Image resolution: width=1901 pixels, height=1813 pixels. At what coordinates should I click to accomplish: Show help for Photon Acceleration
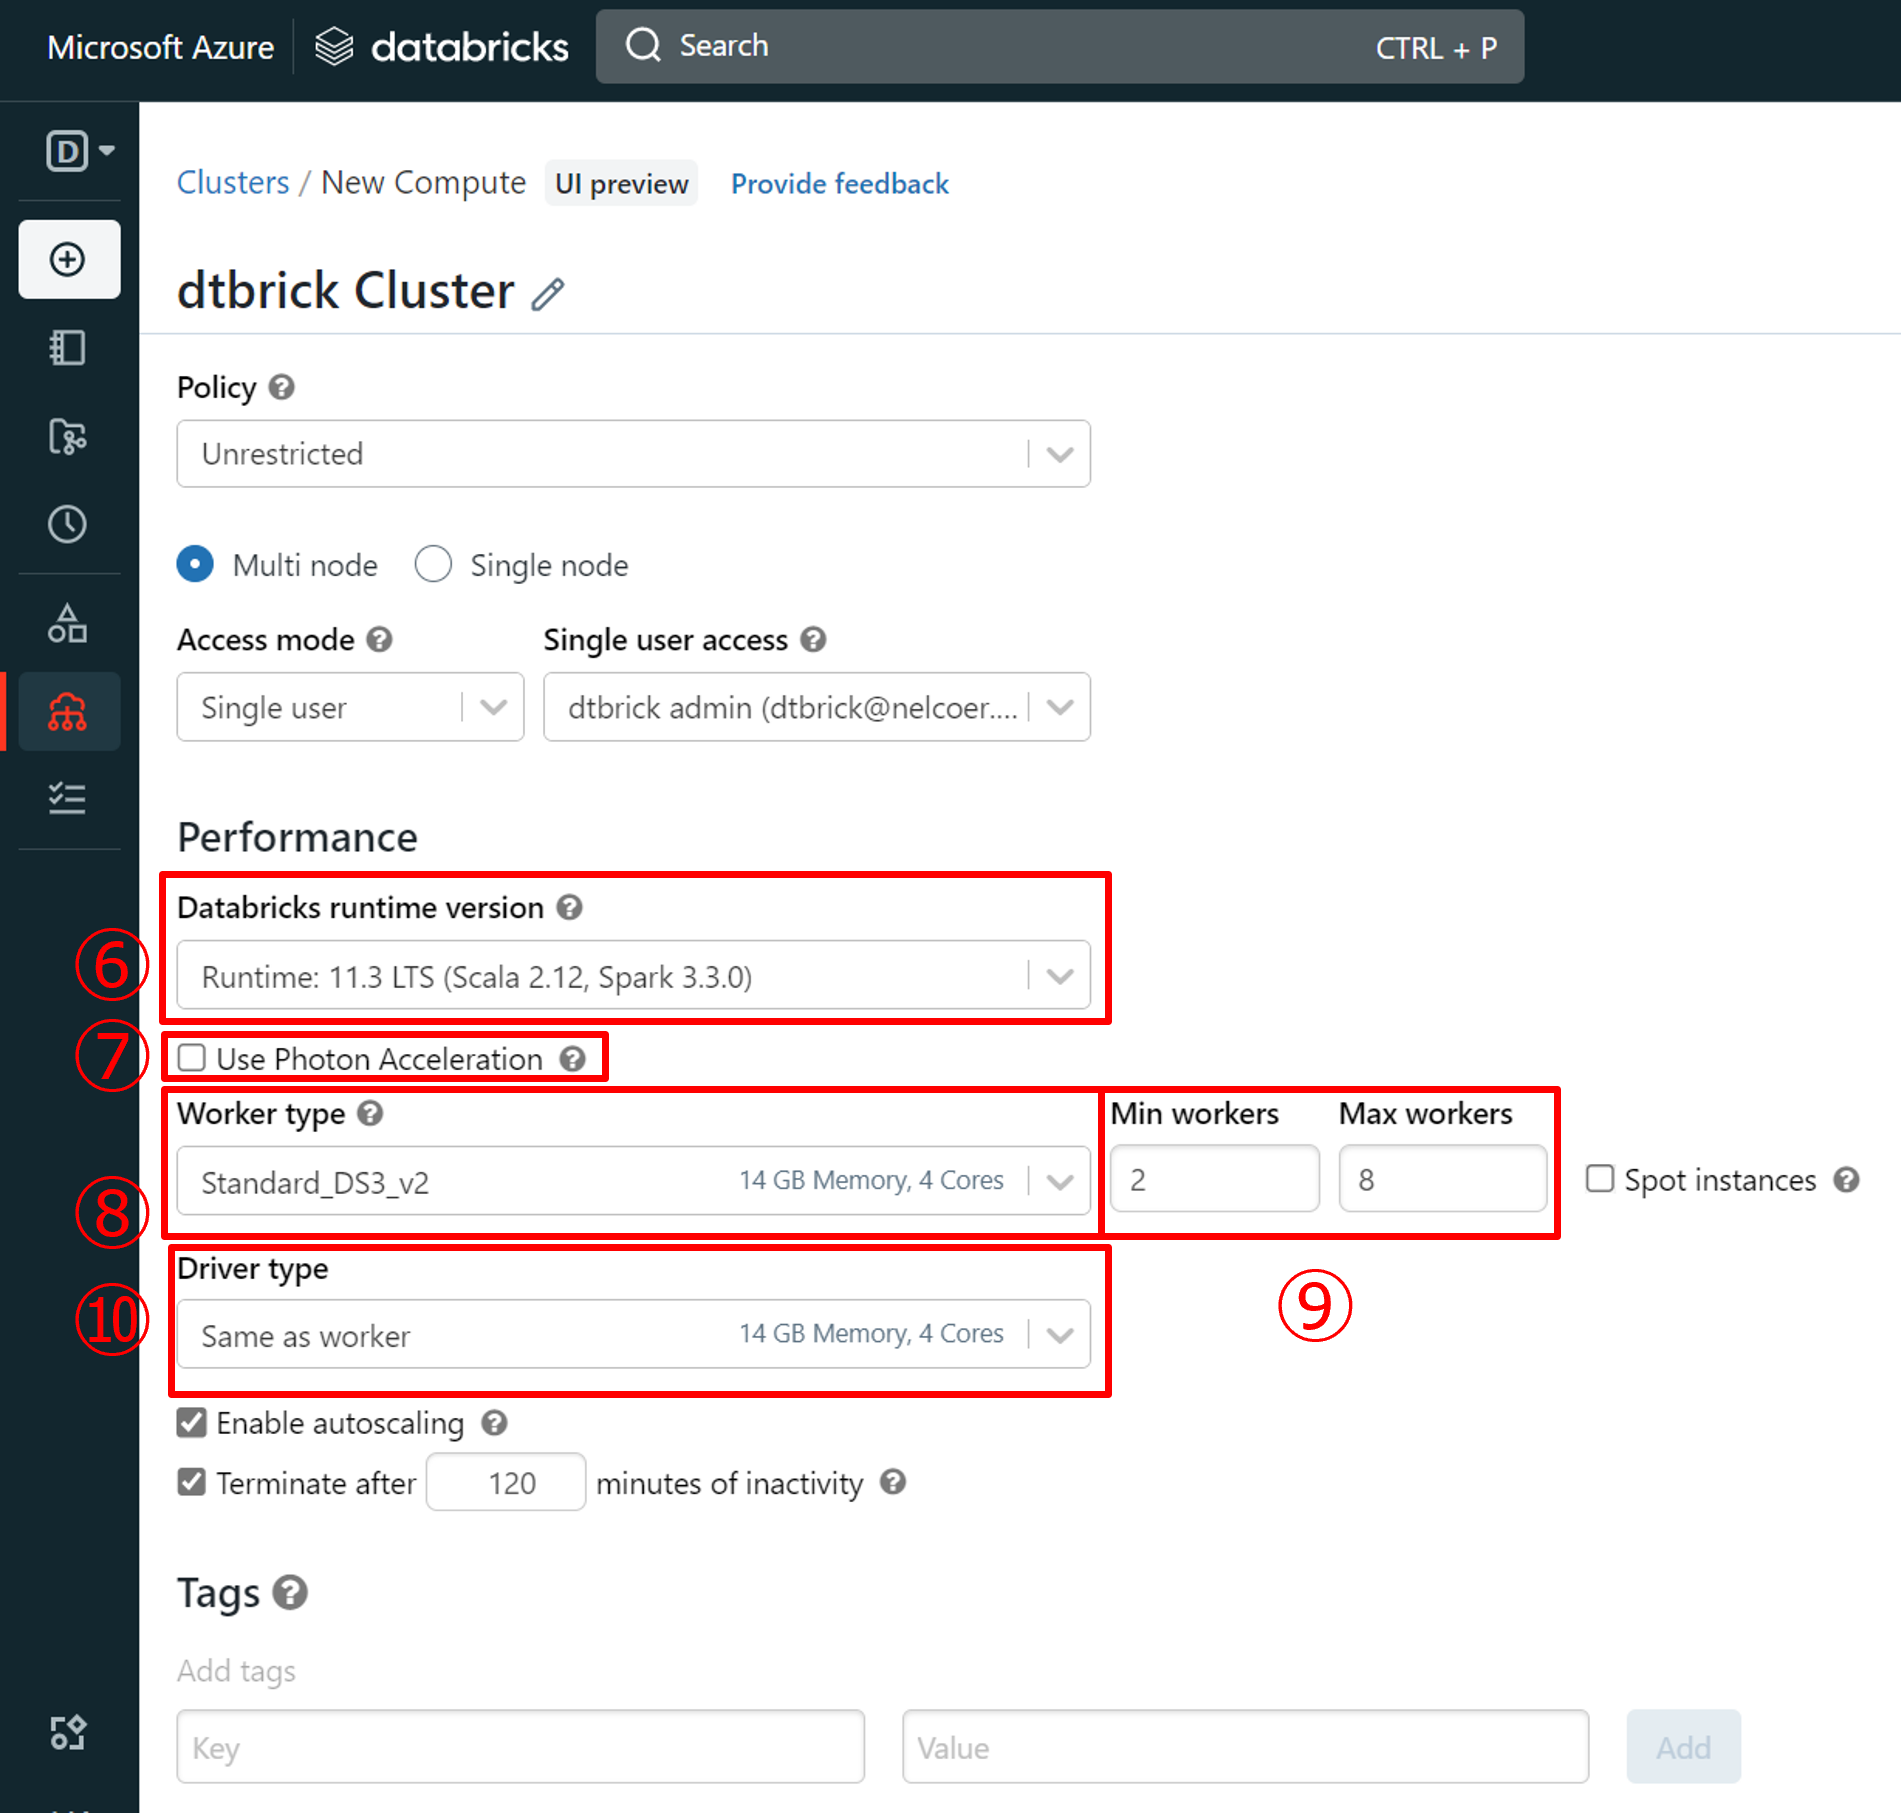573,1059
